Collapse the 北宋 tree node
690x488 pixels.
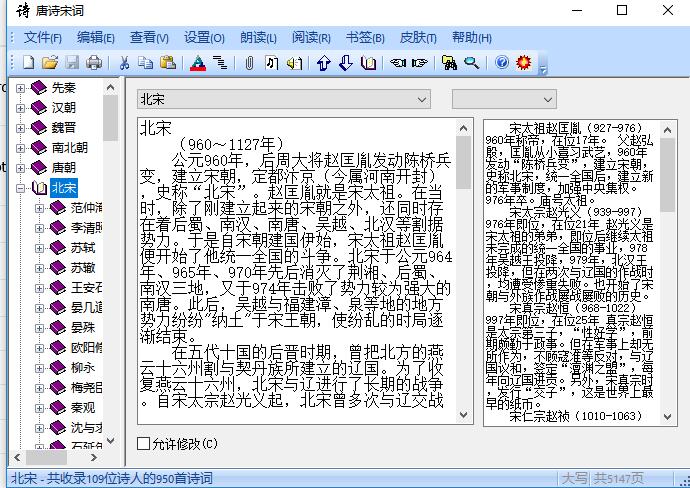coord(21,188)
